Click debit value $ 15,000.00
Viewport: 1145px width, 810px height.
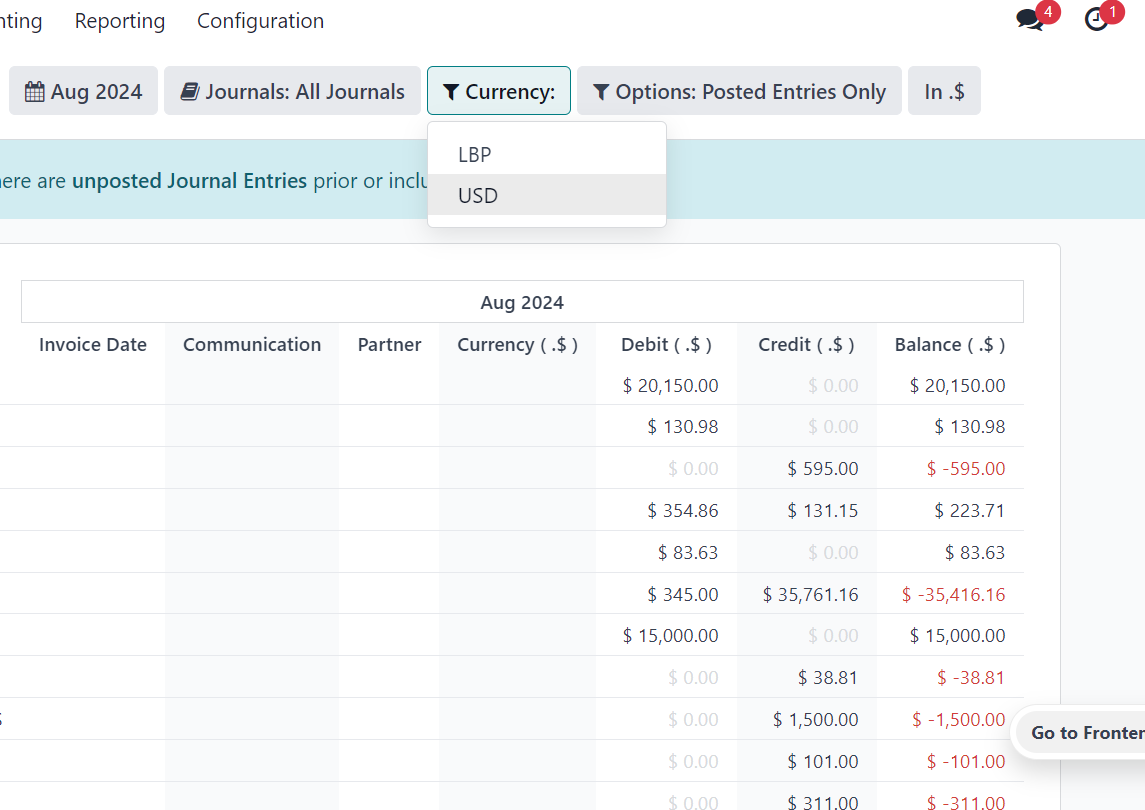pos(670,635)
